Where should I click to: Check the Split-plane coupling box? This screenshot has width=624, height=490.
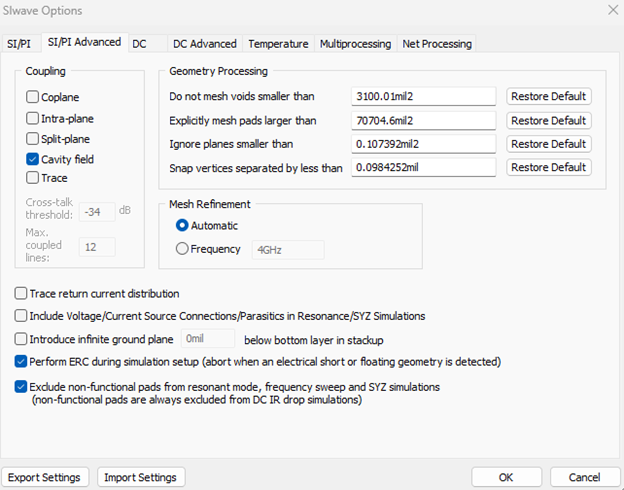(33, 138)
